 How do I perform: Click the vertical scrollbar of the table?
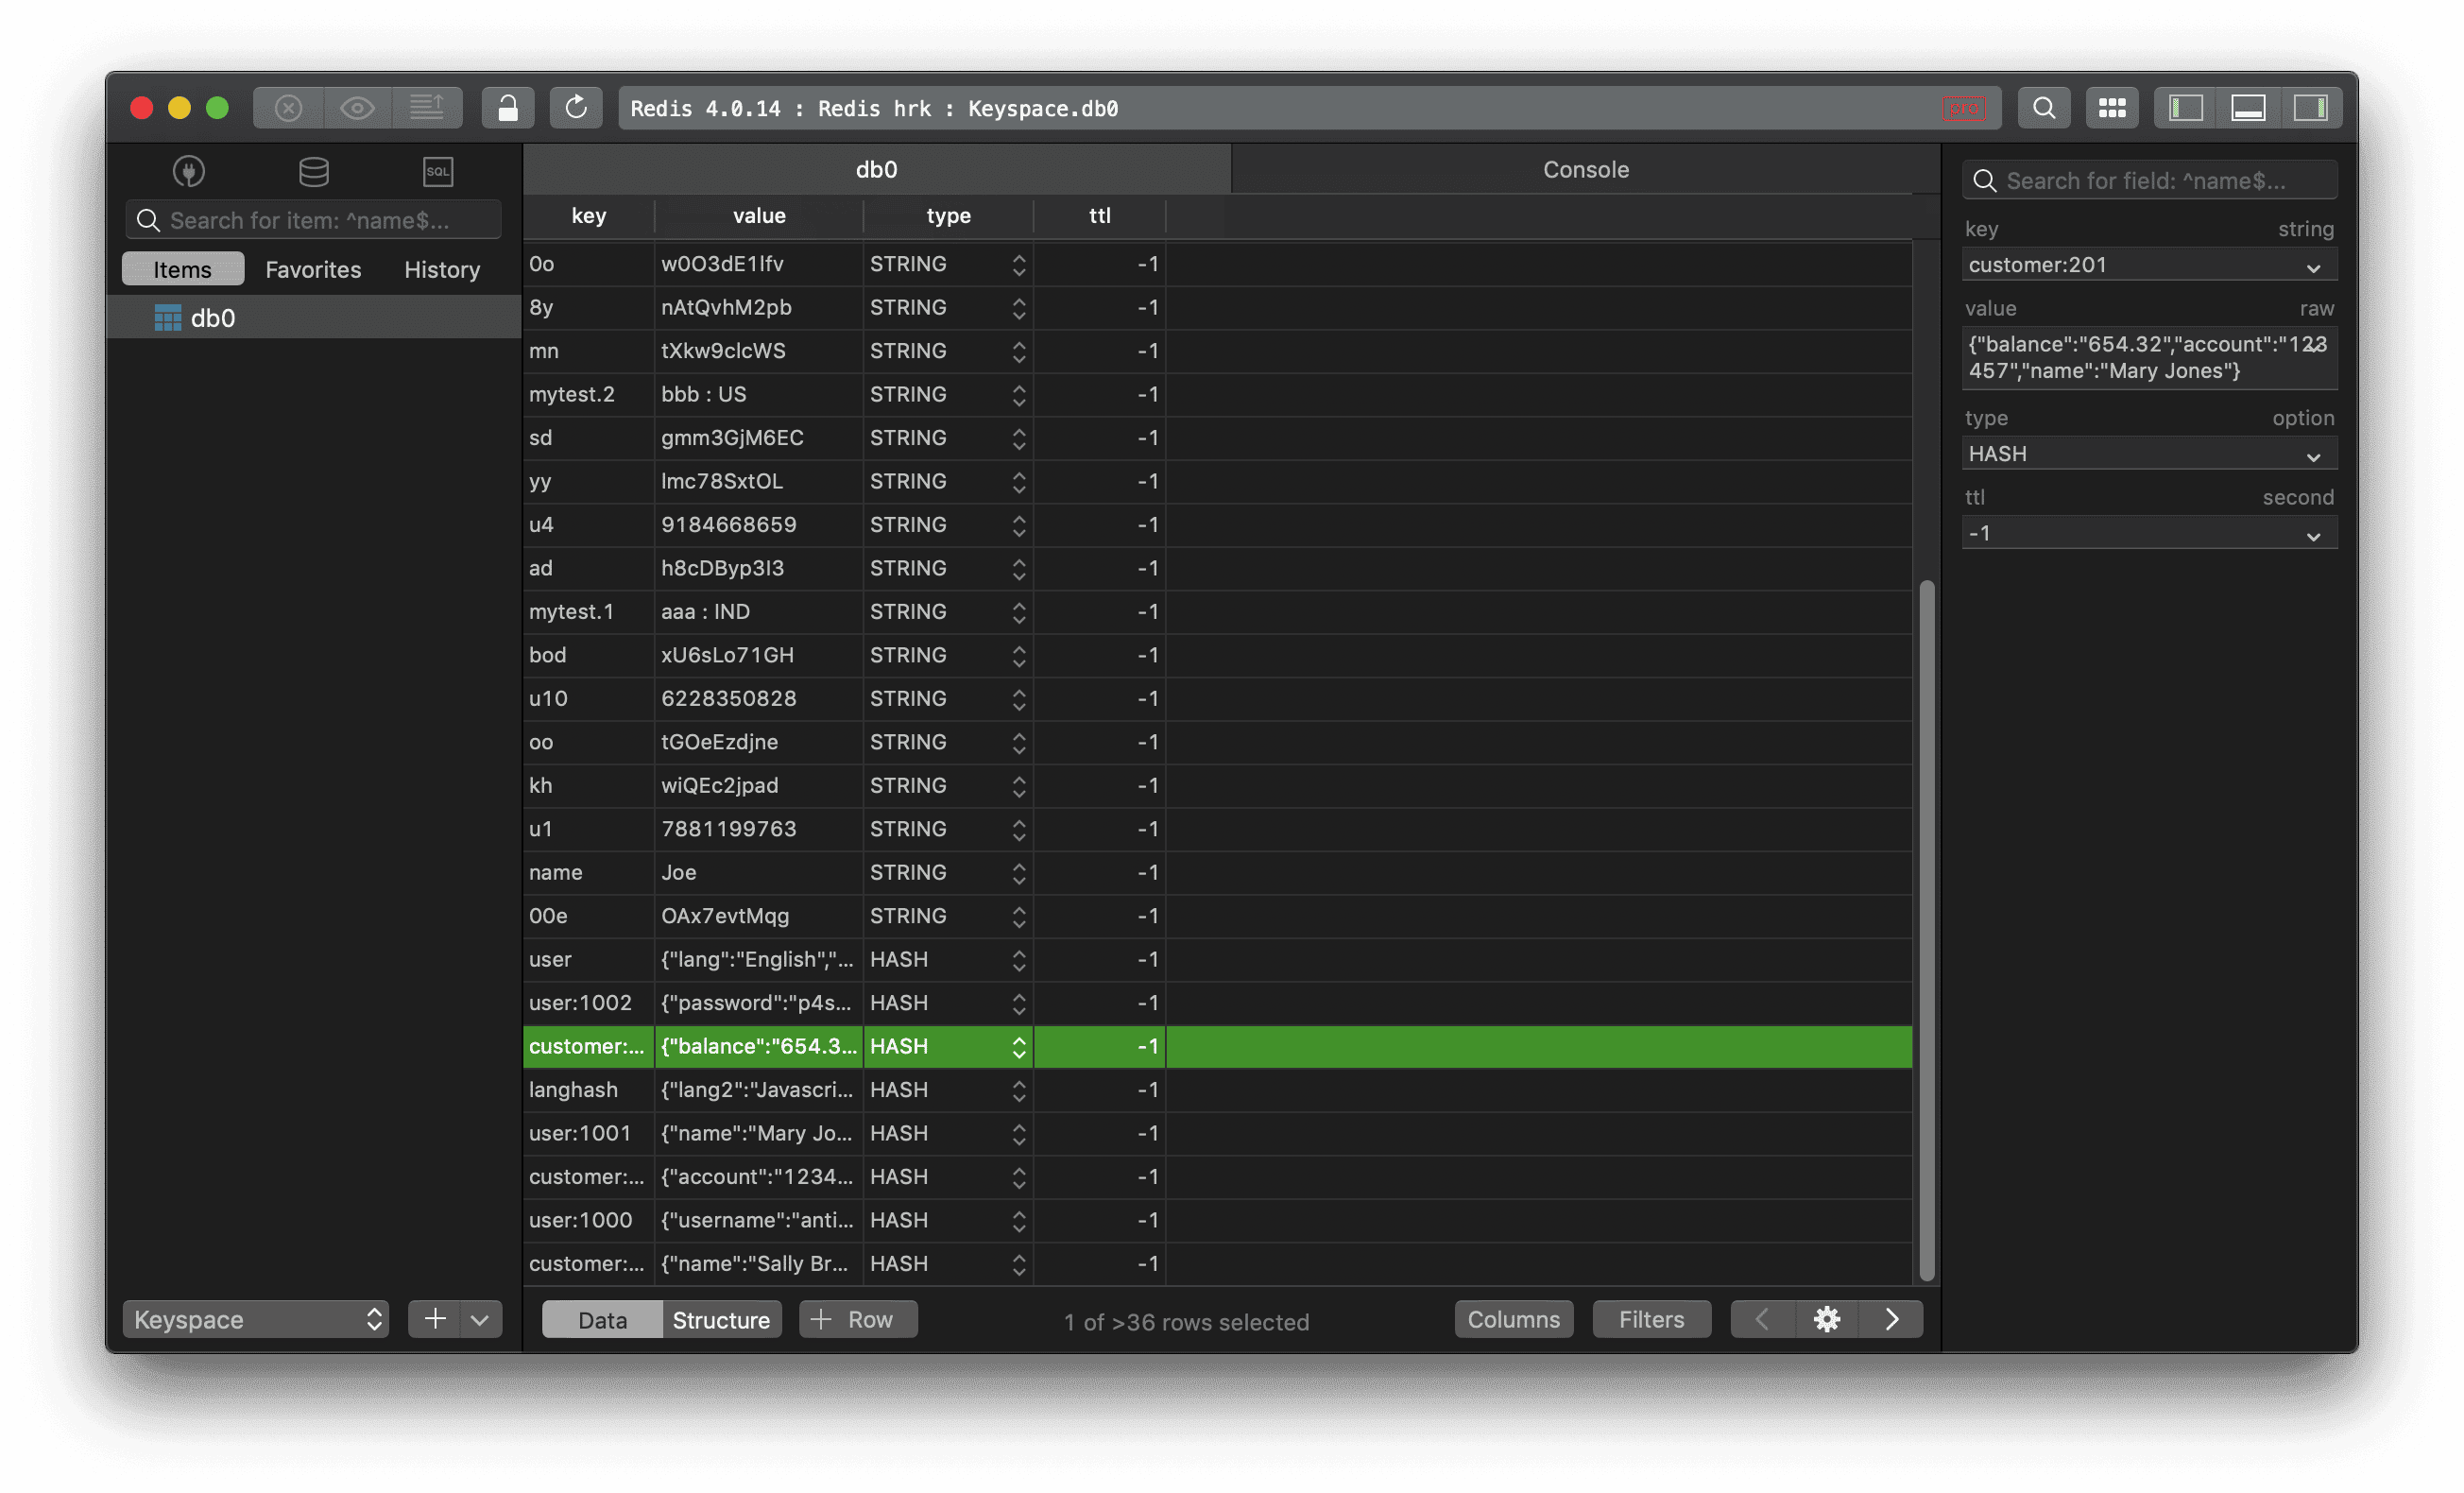tap(1926, 930)
